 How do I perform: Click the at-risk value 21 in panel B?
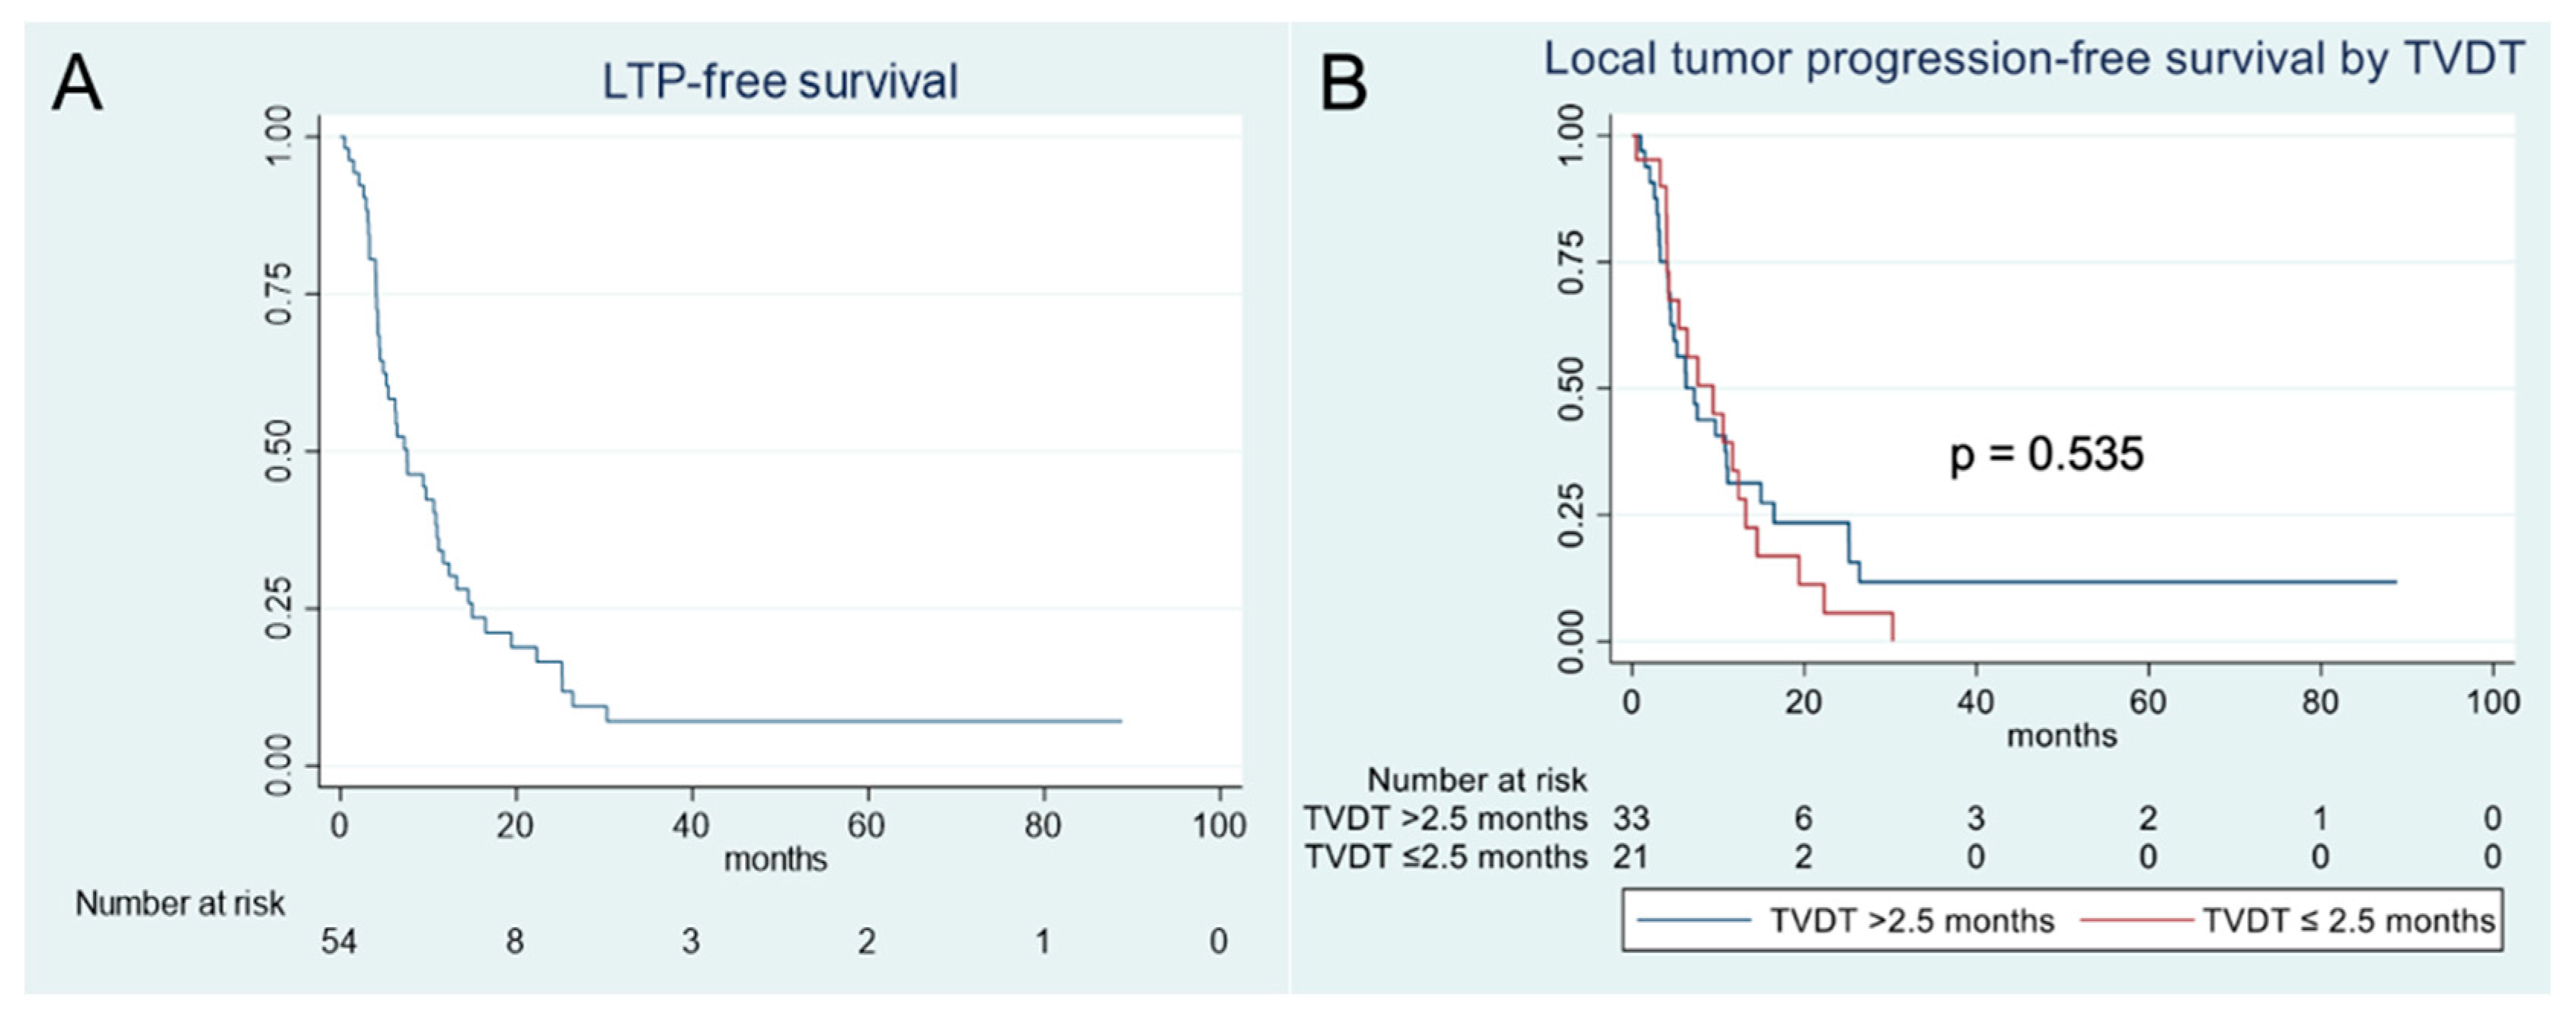(1630, 857)
